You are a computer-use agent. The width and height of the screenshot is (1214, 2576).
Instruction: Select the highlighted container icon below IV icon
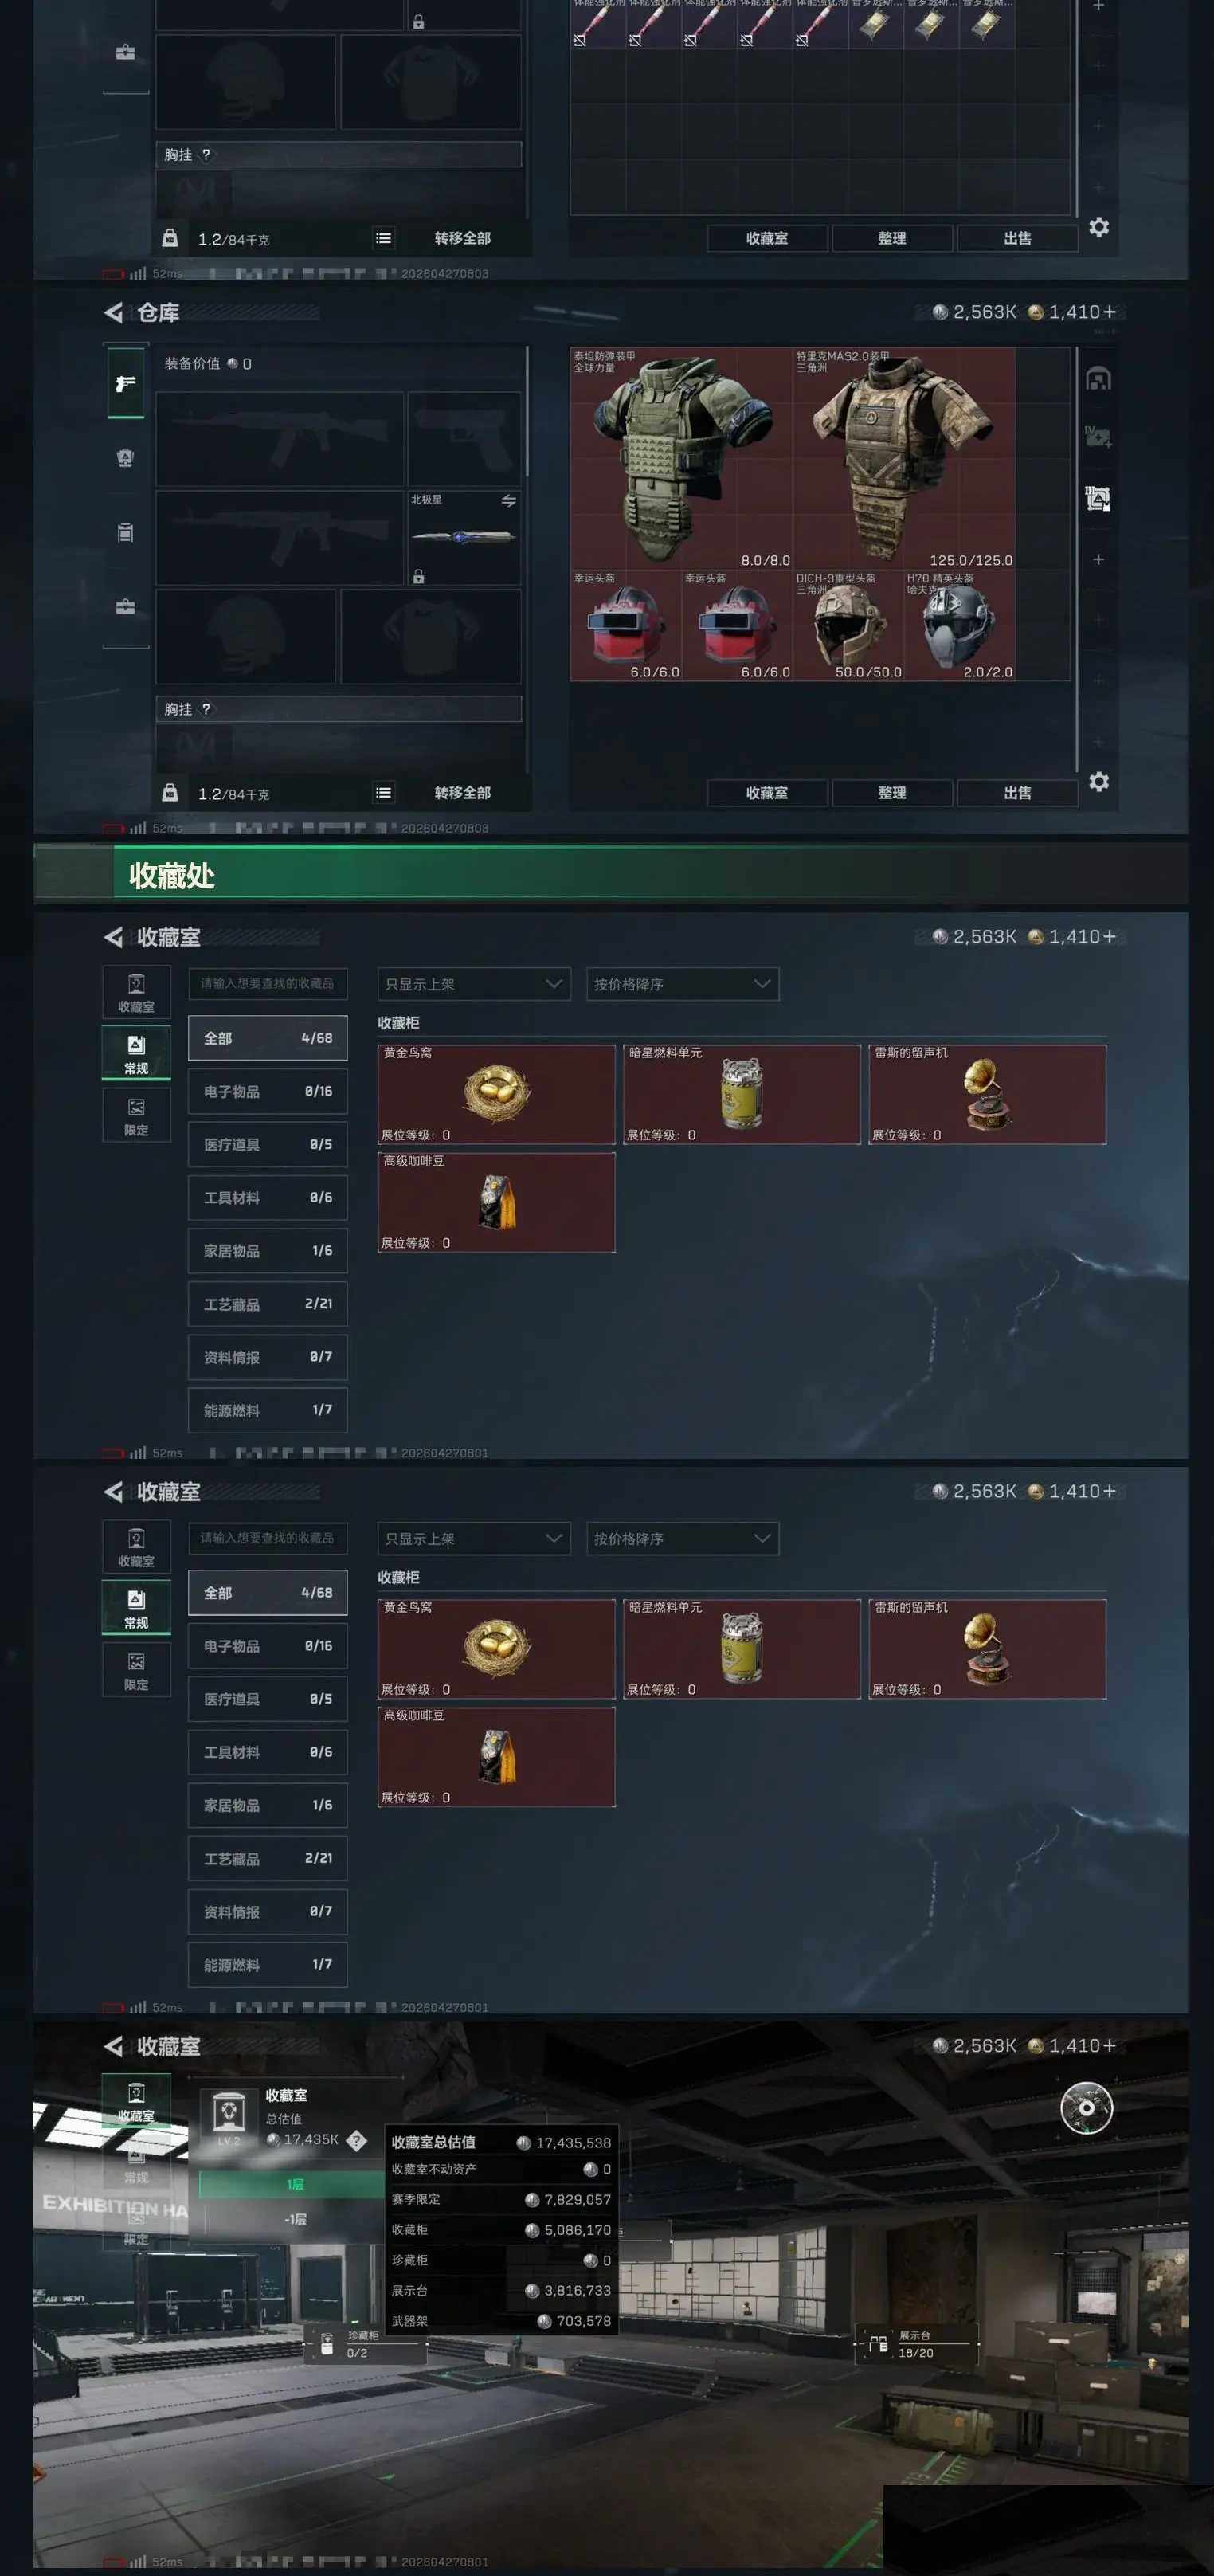[1098, 498]
